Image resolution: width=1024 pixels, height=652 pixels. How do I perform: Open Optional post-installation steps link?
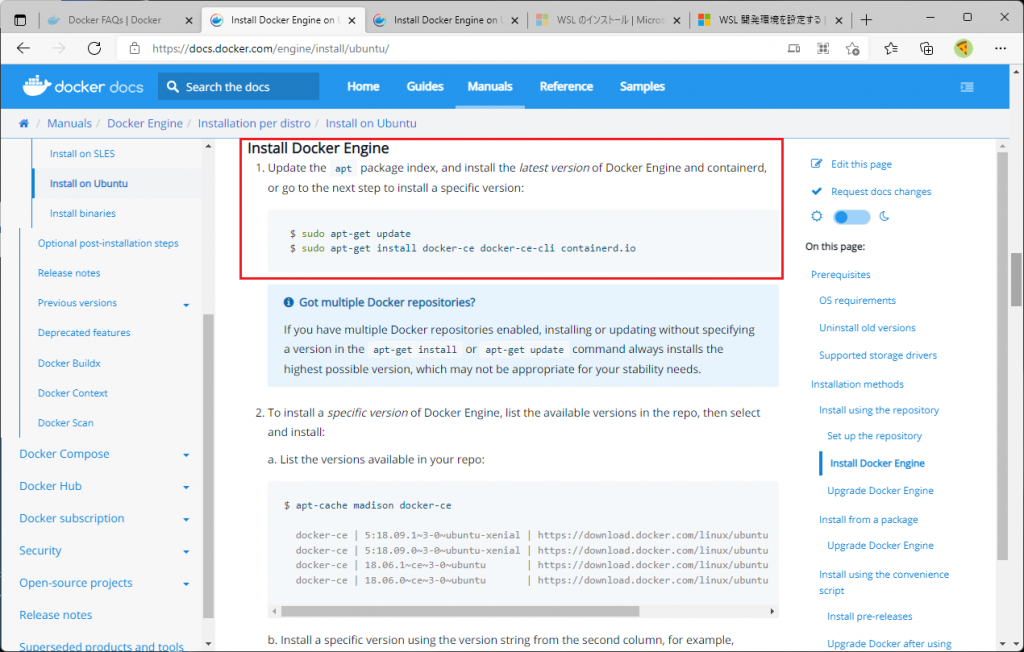coord(108,243)
